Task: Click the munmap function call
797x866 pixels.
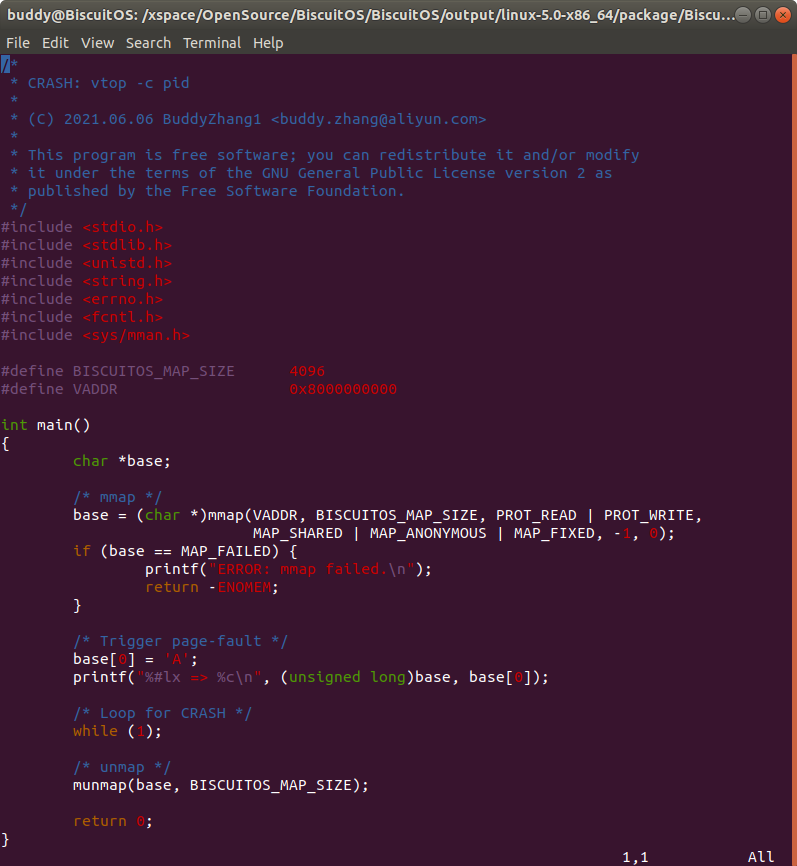Action: click(x=100, y=785)
